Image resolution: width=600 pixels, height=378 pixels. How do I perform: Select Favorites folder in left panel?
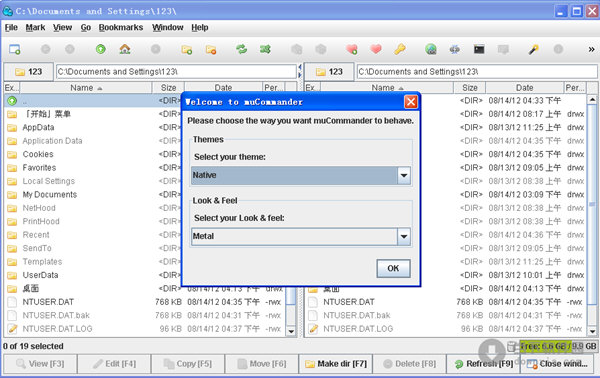(x=92, y=168)
